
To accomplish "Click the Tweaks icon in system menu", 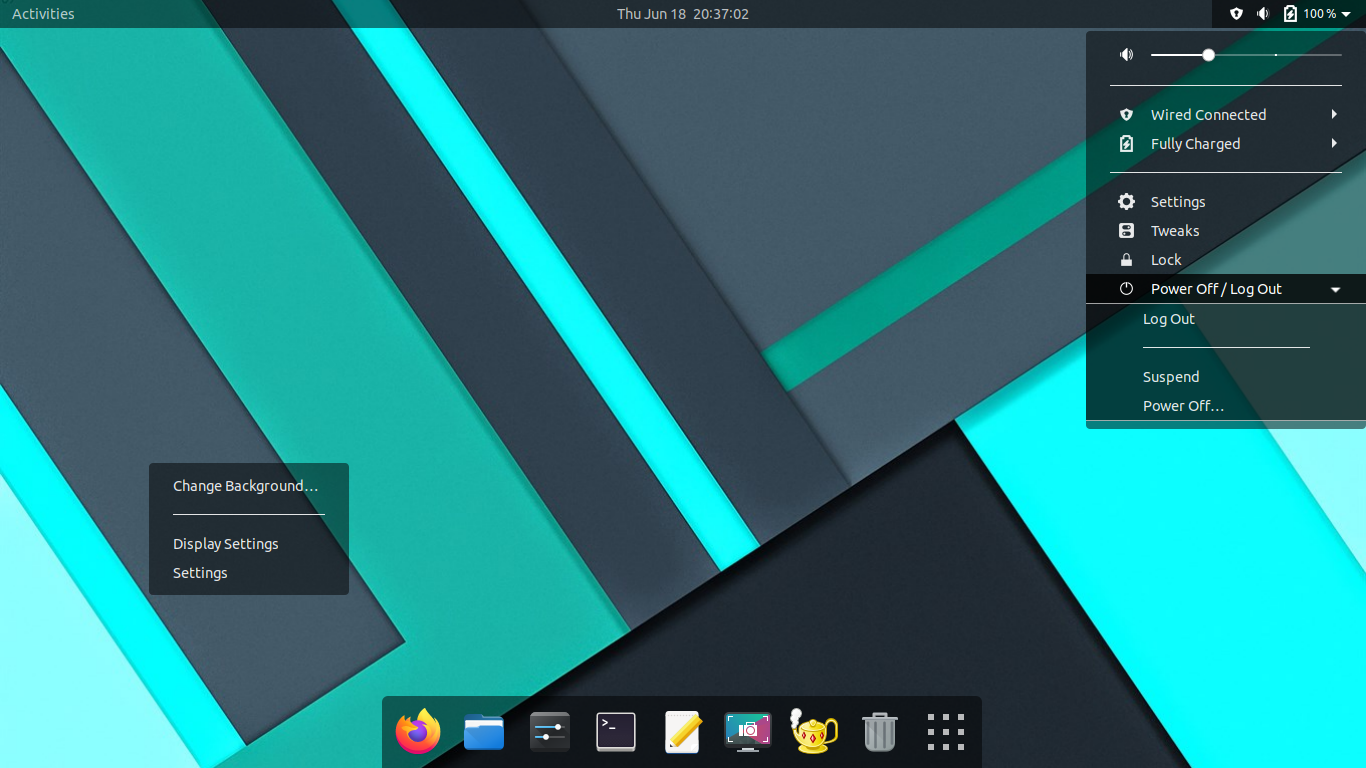I will coord(1127,231).
